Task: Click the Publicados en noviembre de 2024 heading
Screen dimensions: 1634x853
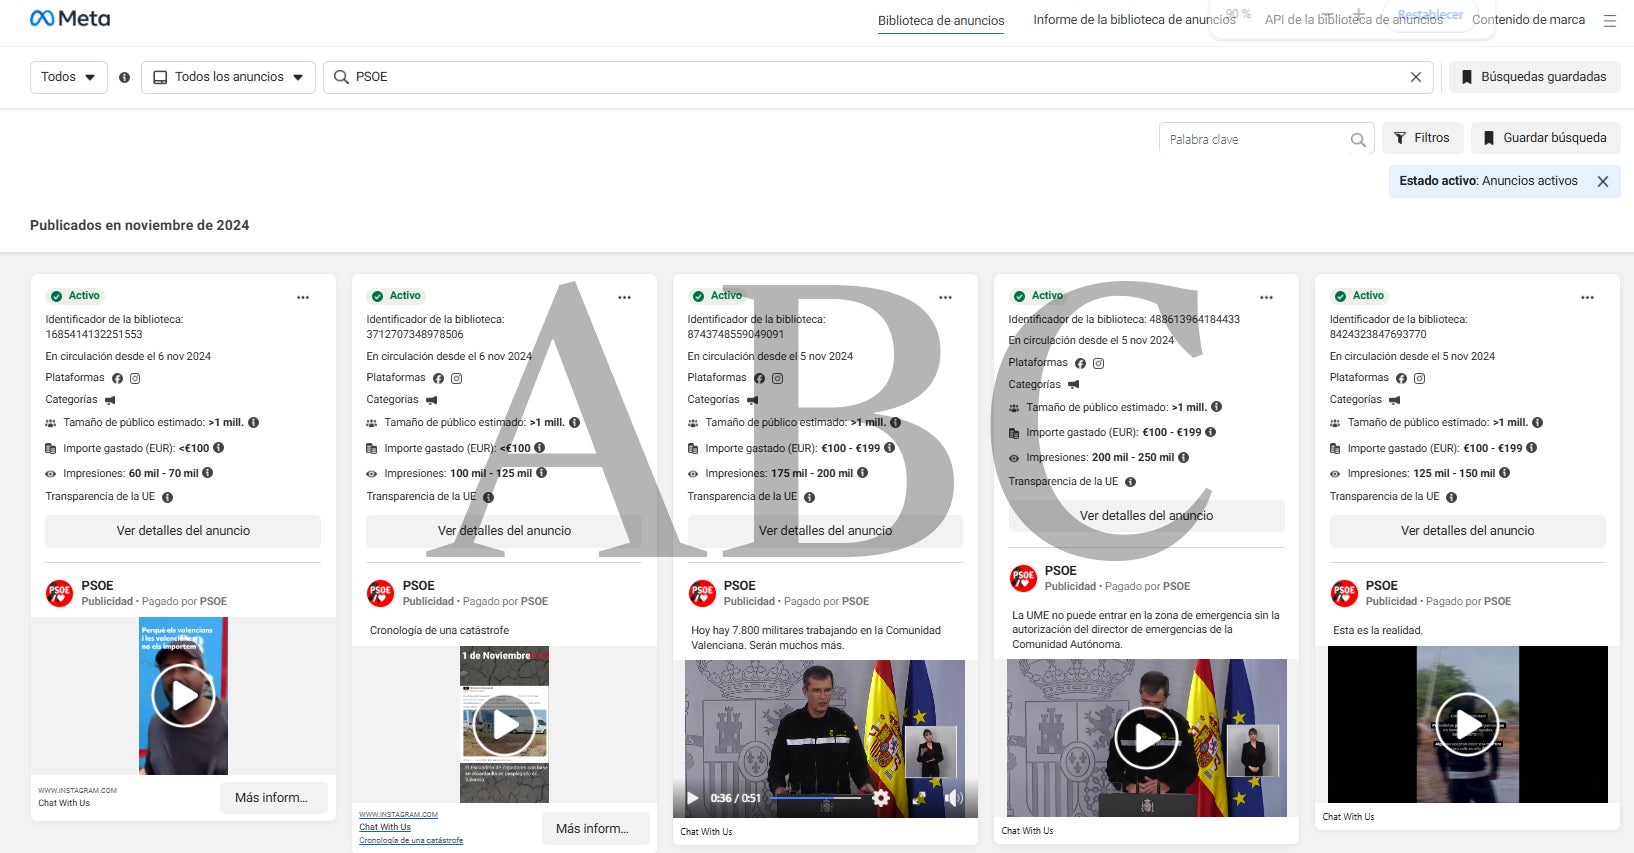Action: (x=140, y=225)
